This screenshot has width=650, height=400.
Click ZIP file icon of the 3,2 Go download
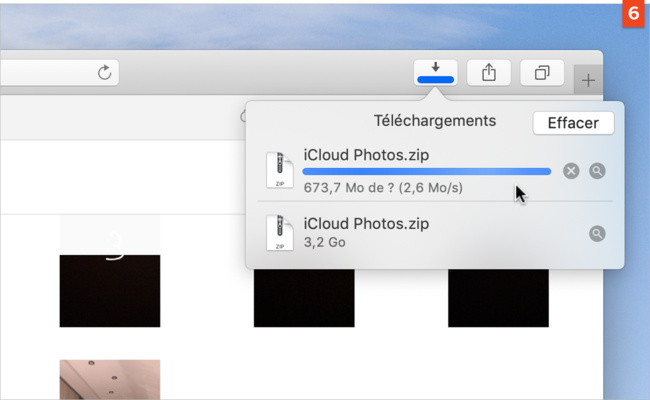(x=279, y=233)
